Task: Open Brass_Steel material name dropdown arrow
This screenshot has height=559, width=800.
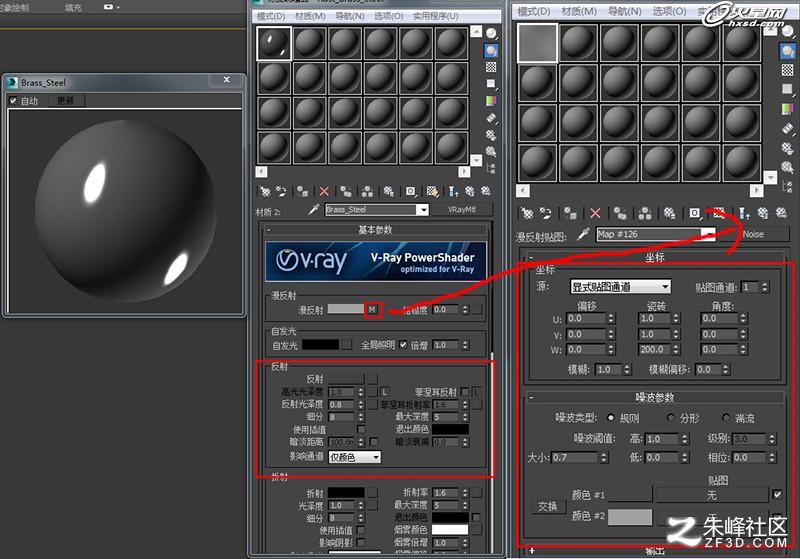Action: (x=422, y=210)
